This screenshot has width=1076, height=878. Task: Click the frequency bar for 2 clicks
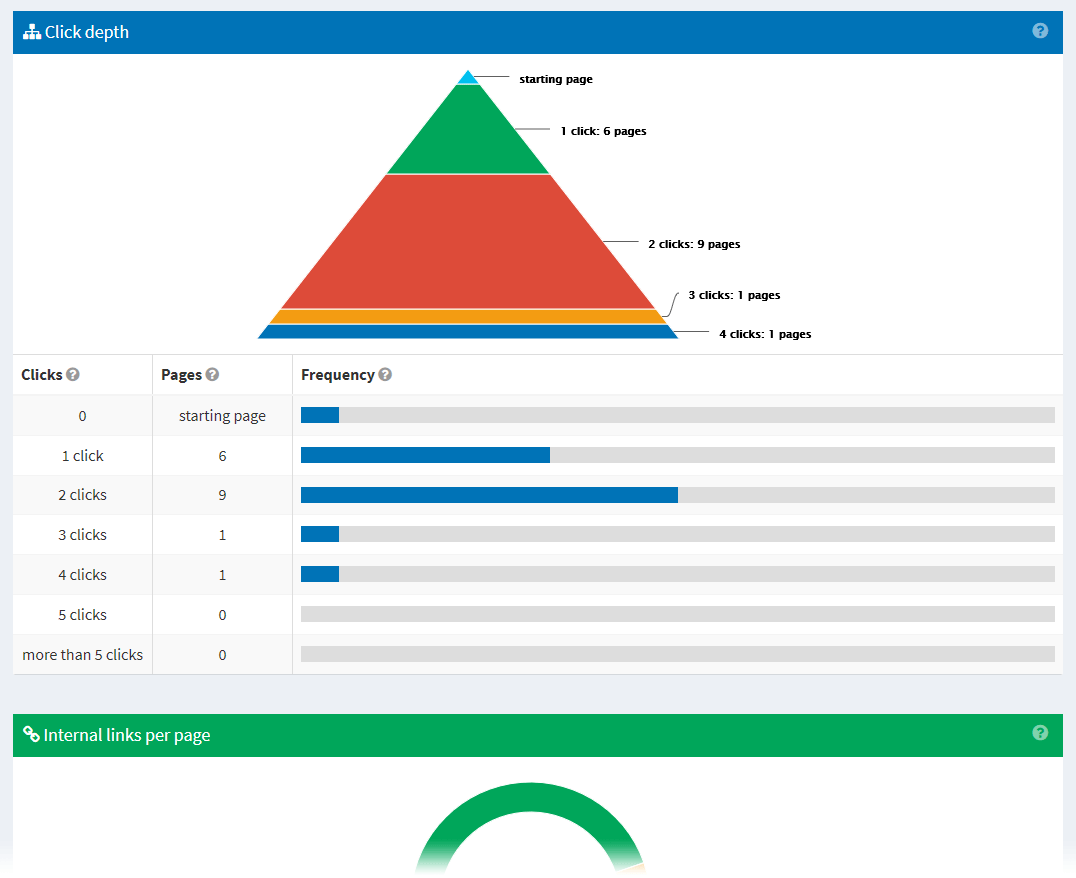pos(490,494)
